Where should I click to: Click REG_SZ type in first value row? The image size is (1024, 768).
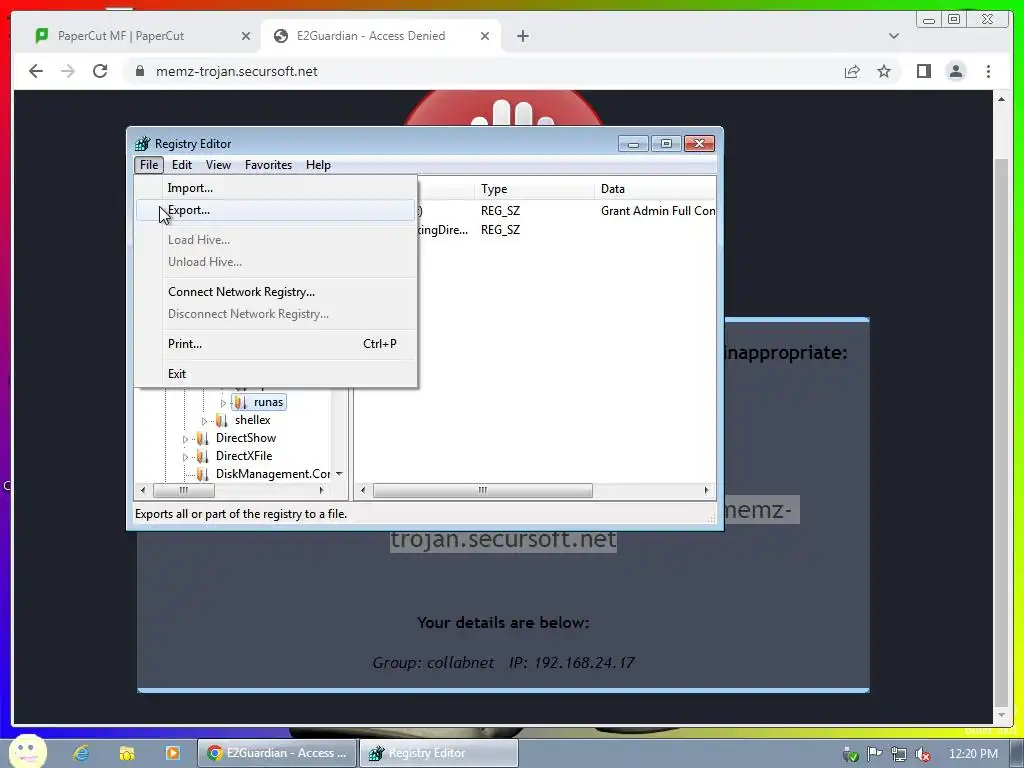(x=500, y=211)
